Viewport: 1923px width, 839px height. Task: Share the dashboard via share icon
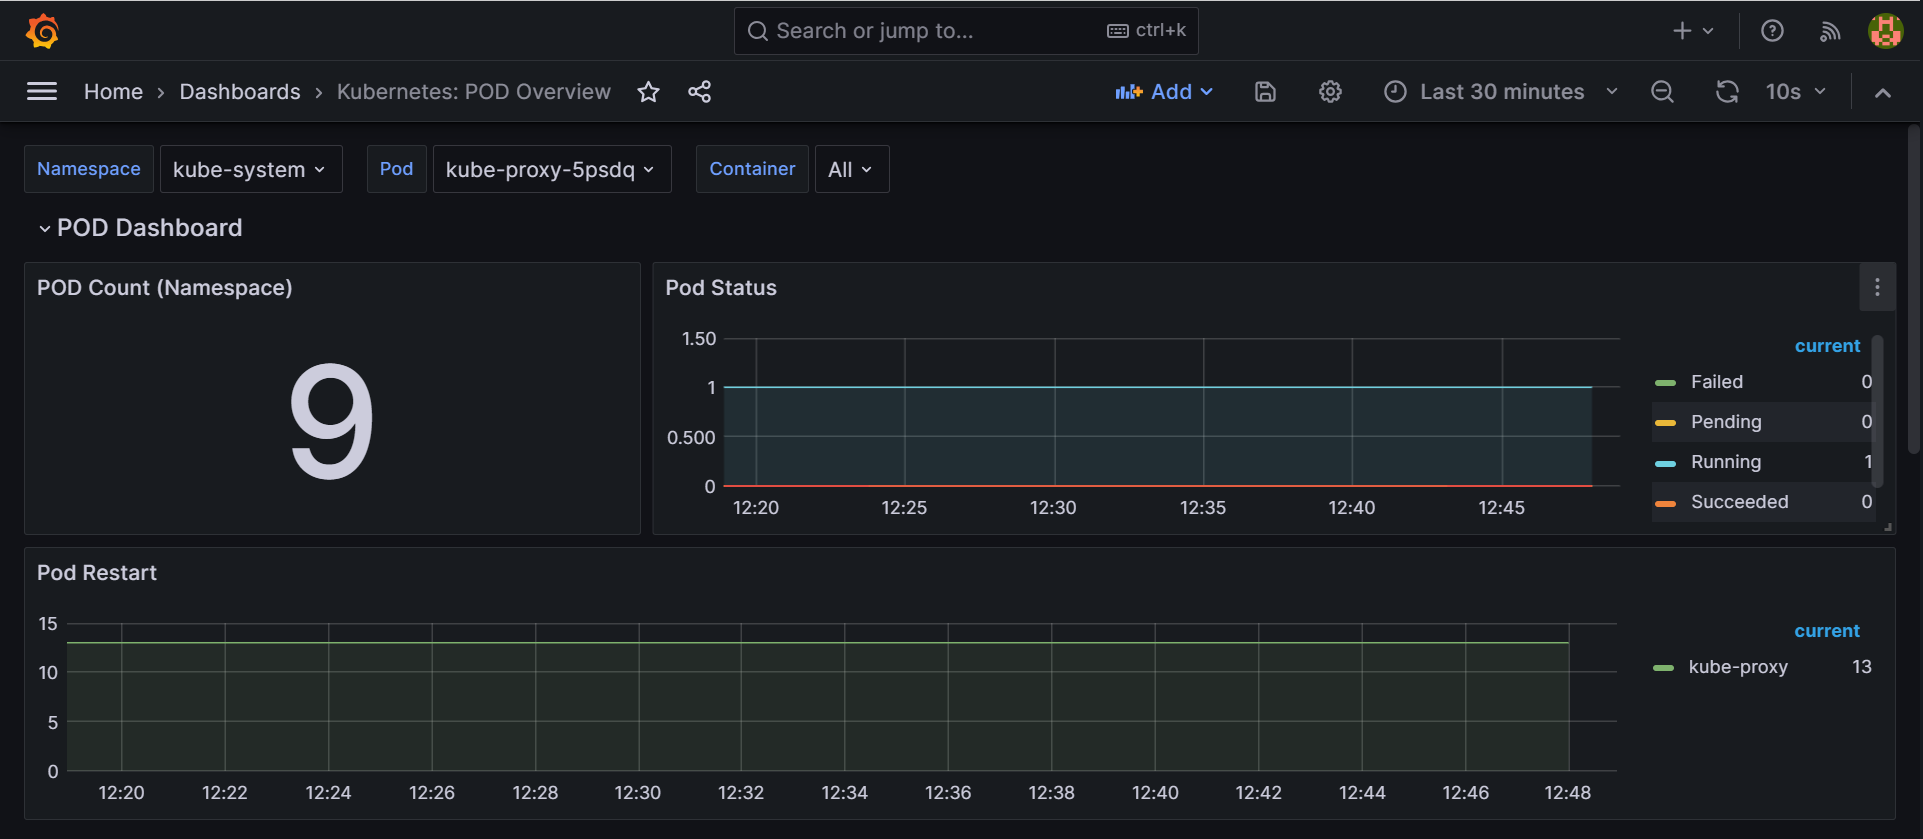coord(699,92)
